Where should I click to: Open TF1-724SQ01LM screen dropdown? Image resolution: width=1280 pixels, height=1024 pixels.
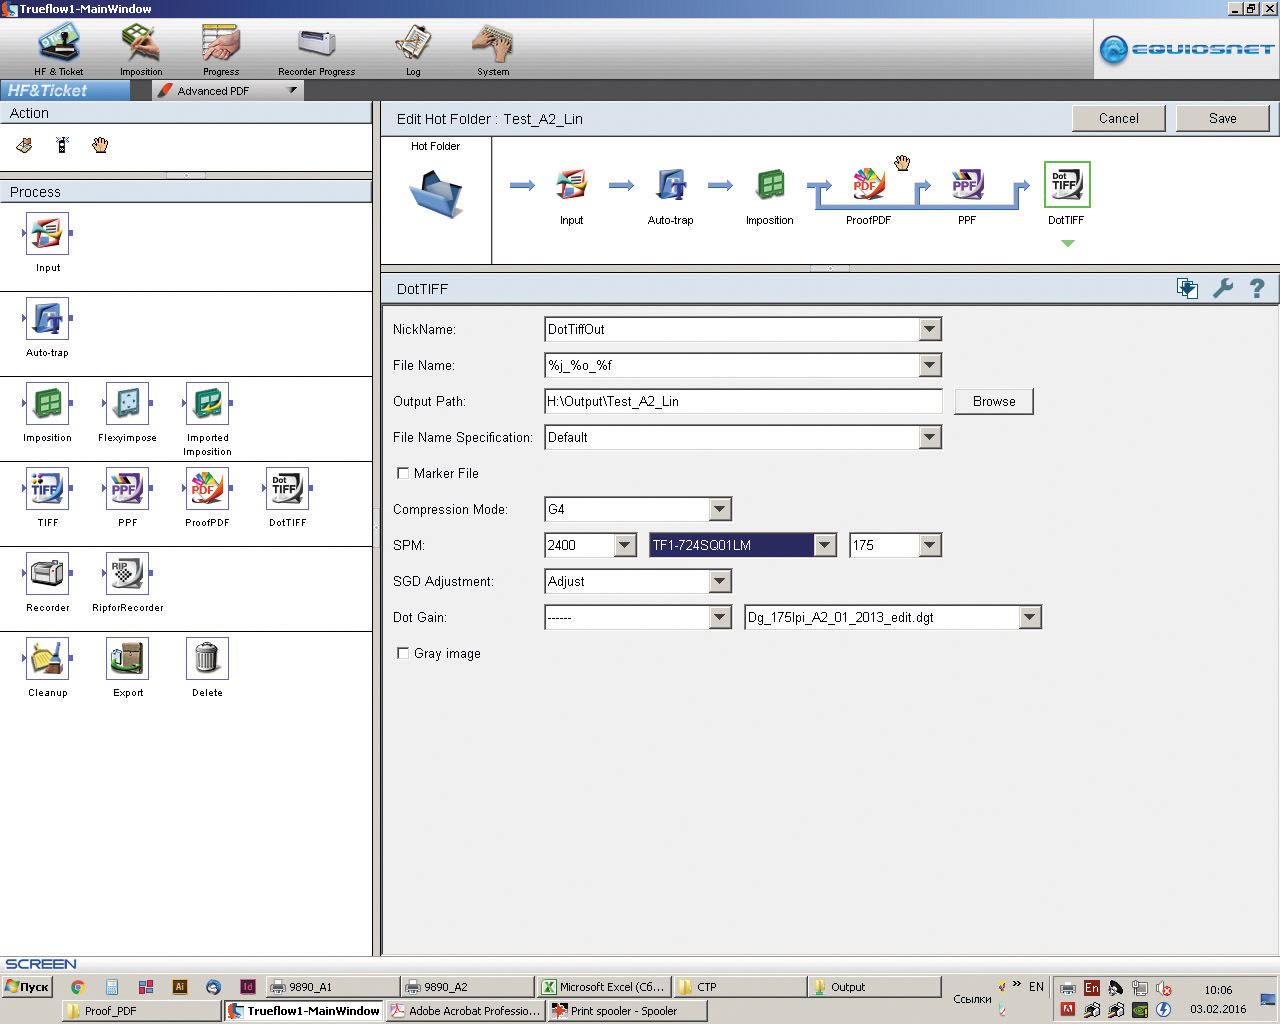click(x=825, y=545)
